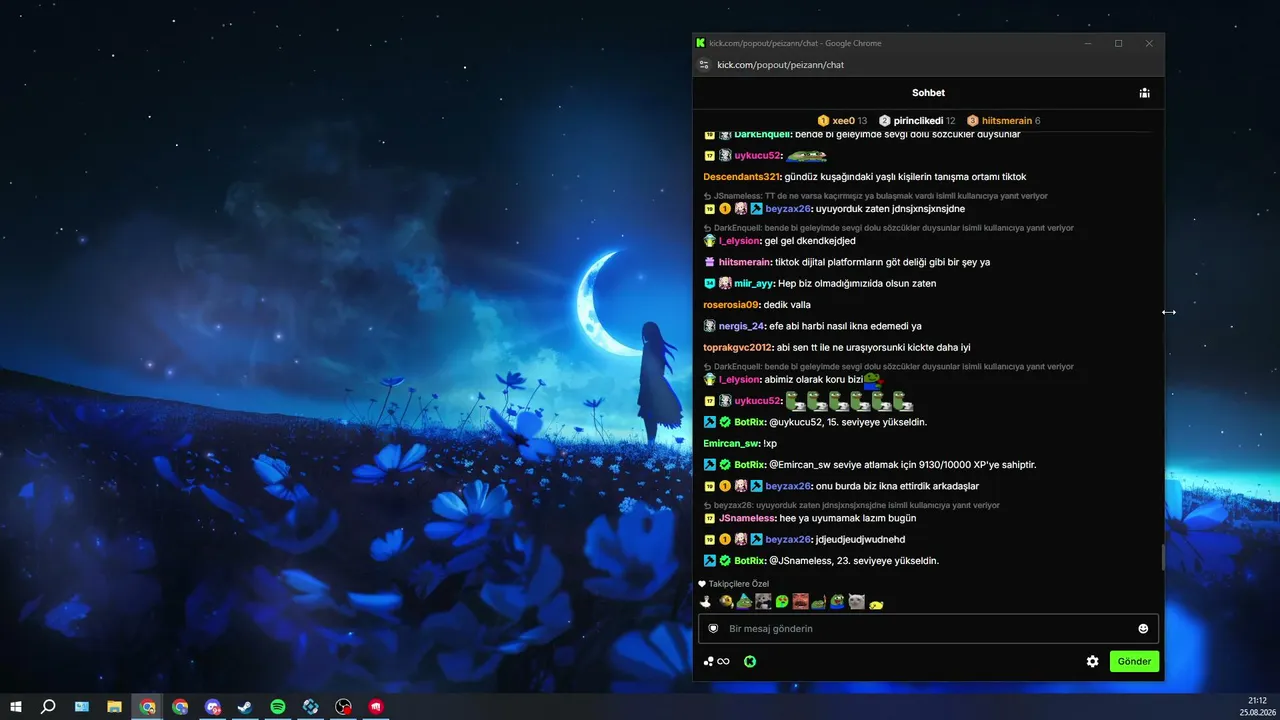Viewport: 1280px width, 720px height.
Task: Click the green Kick logo icon below message box
Action: coord(749,661)
